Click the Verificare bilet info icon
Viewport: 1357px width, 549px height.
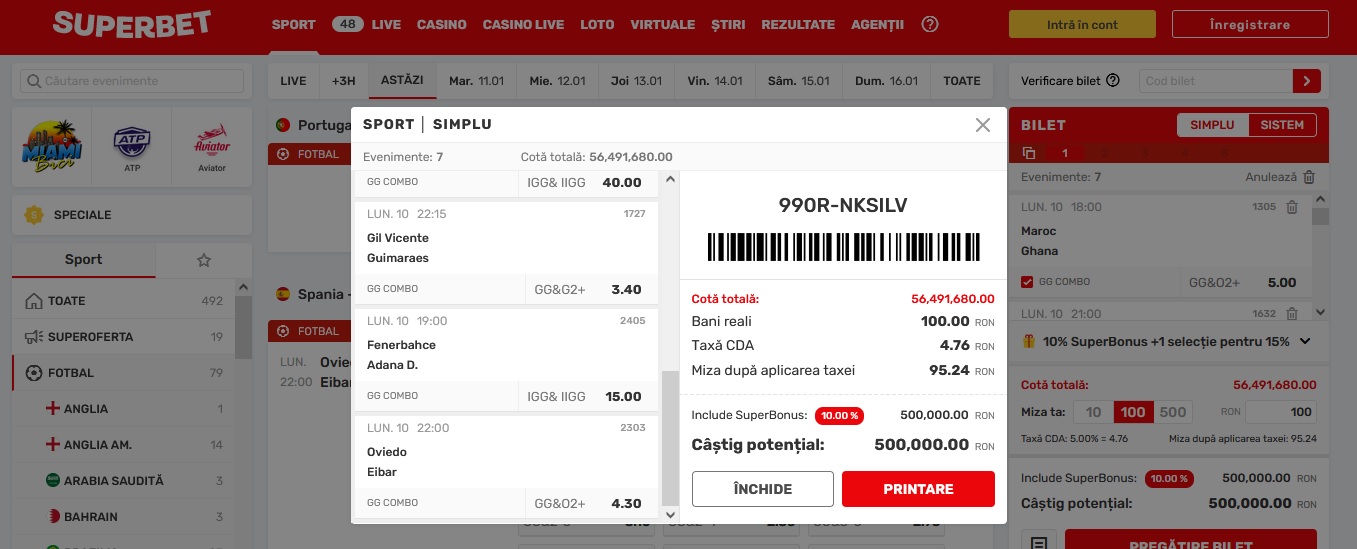pos(1113,81)
